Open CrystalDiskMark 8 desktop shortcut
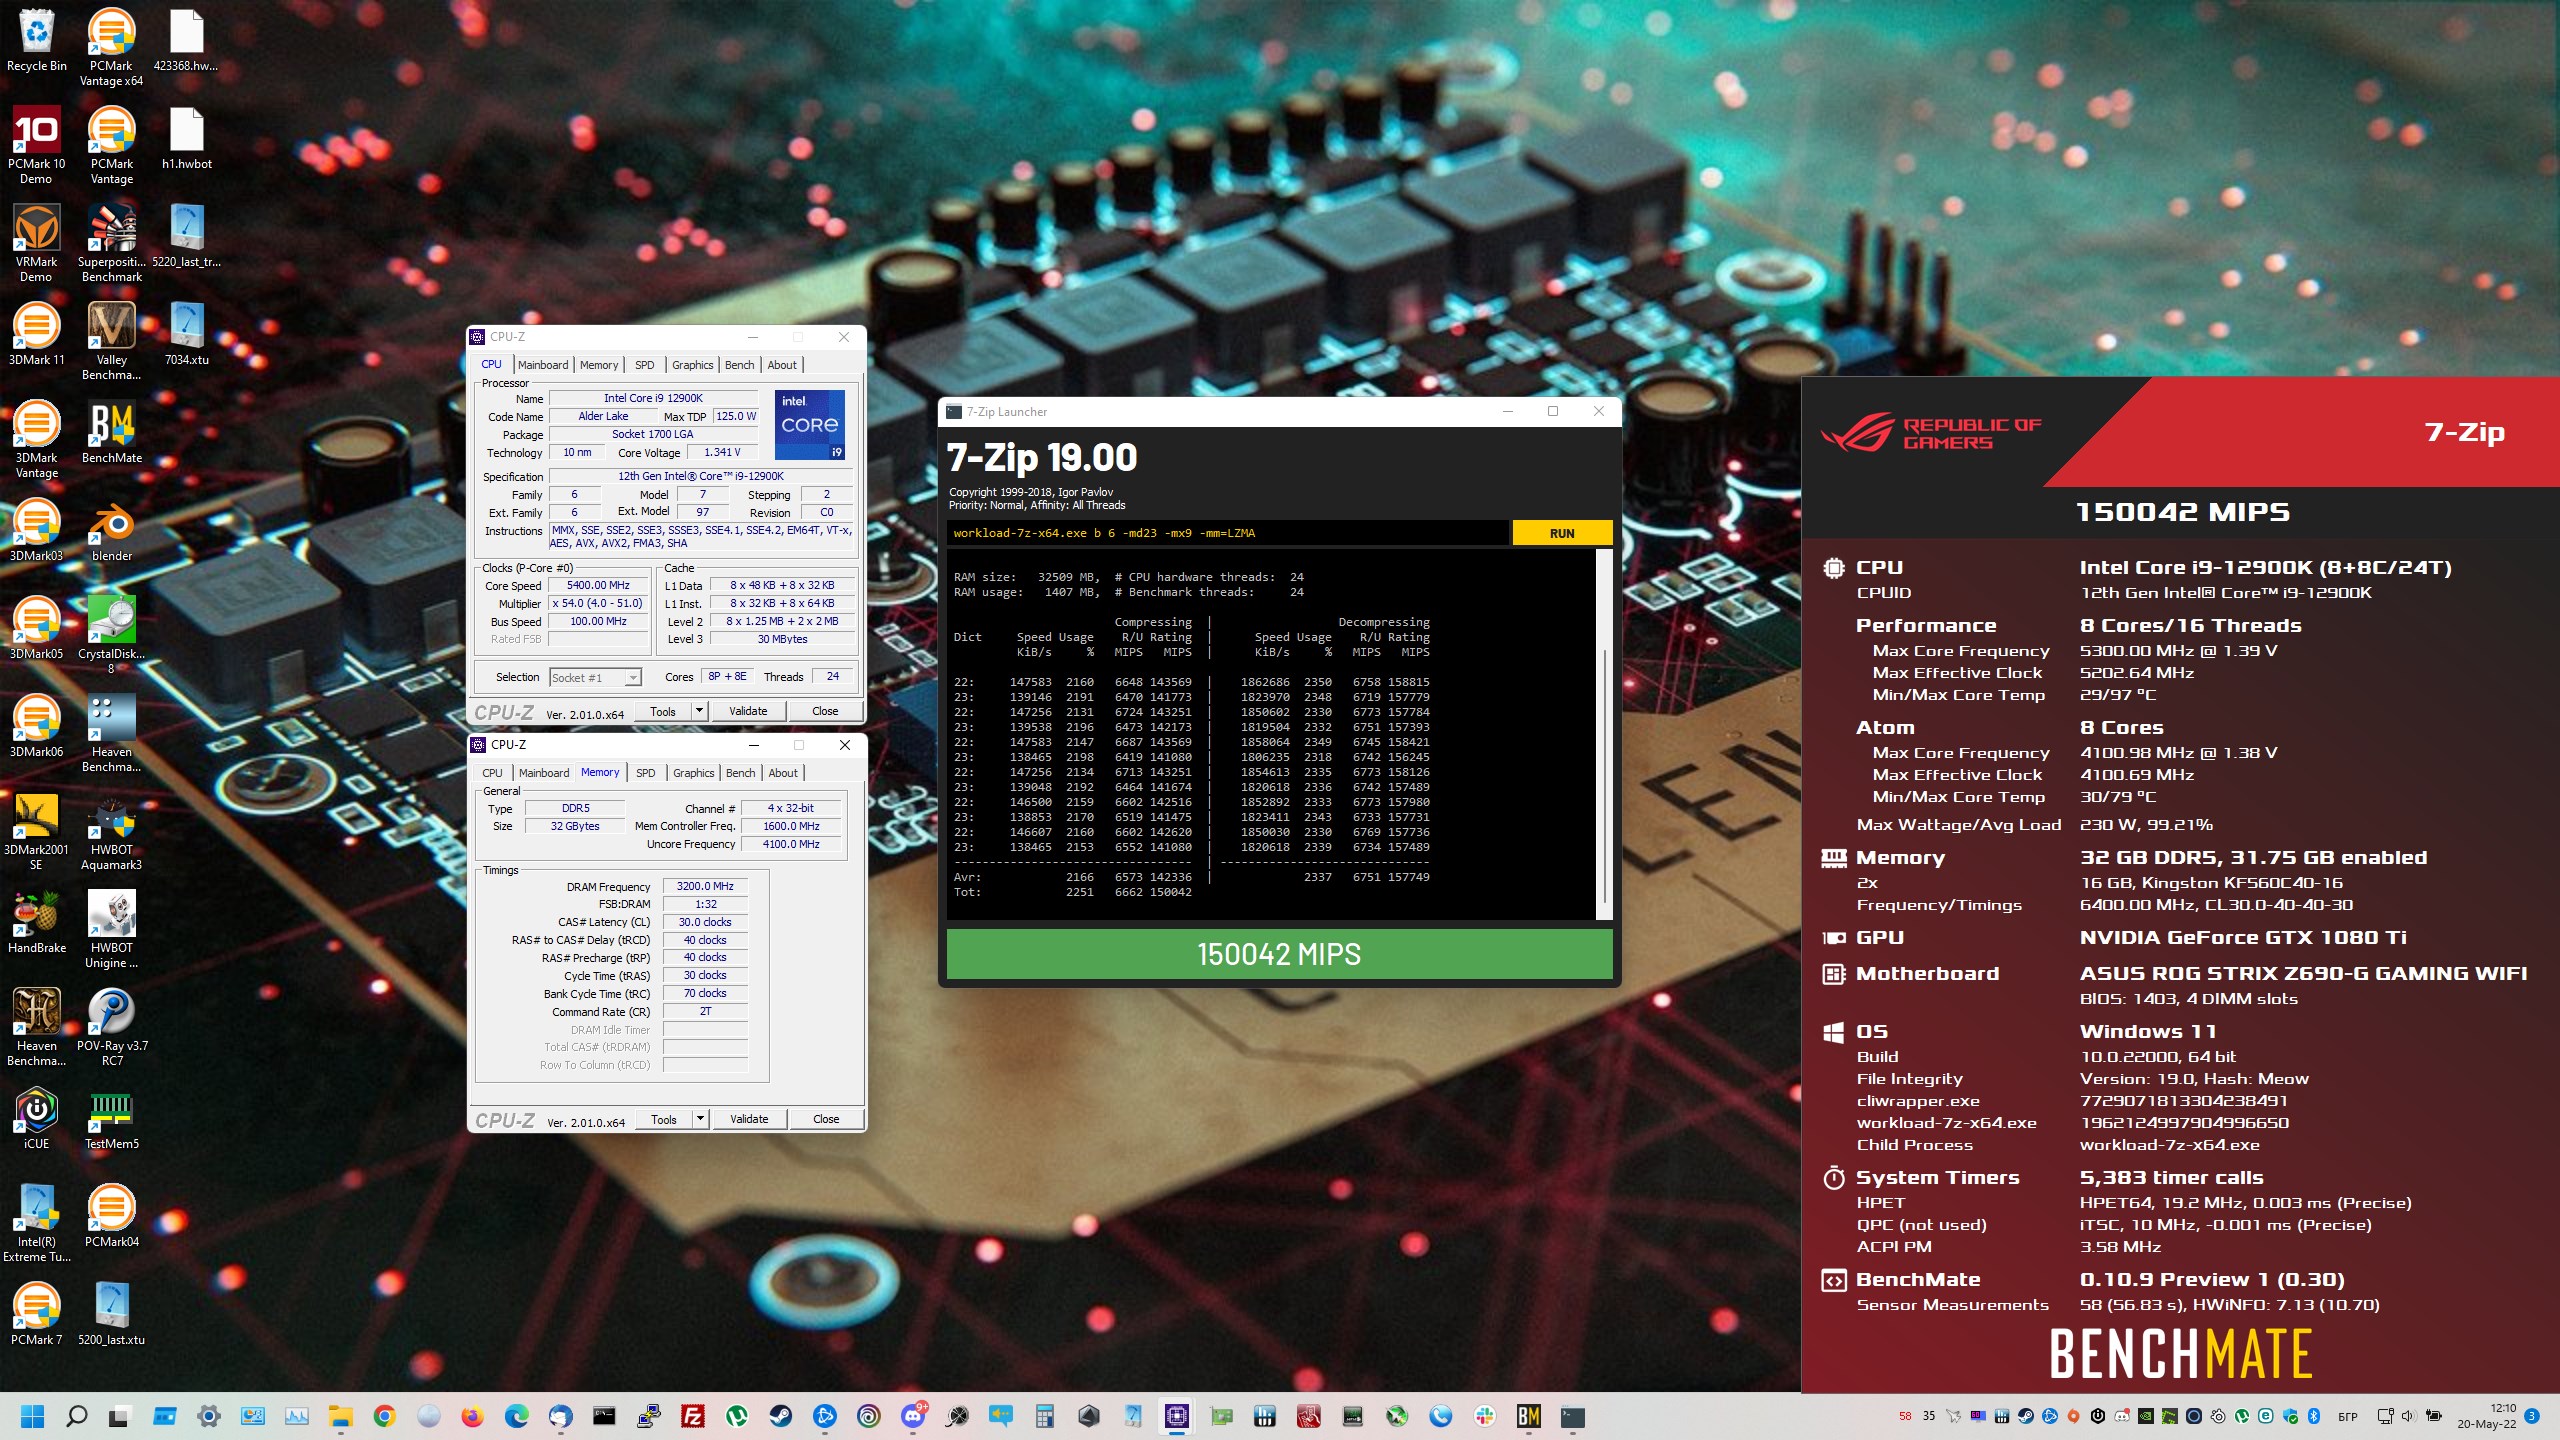 point(111,635)
